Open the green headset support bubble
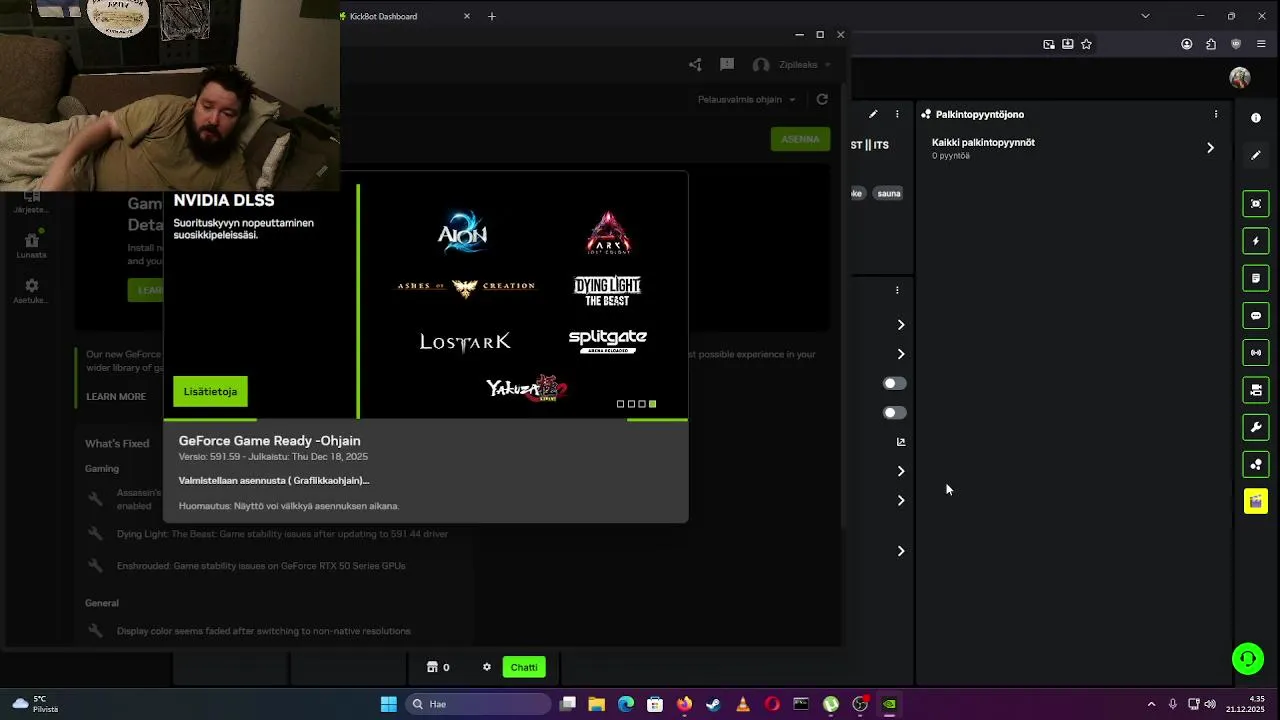The height and width of the screenshot is (720, 1280). (1247, 659)
